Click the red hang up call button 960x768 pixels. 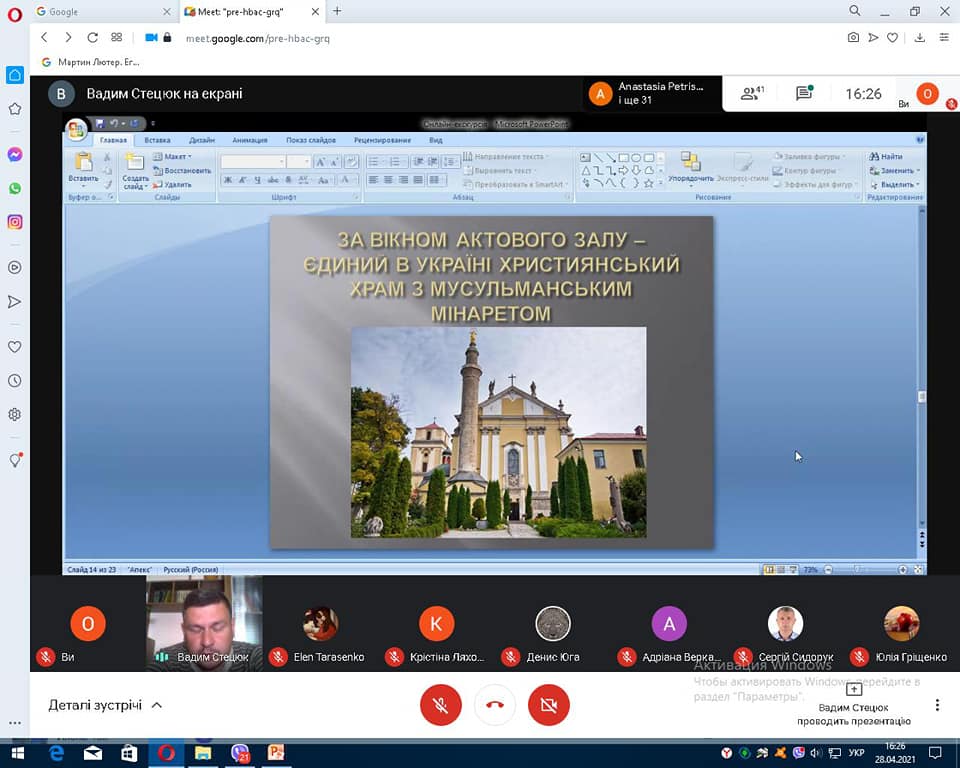point(494,705)
